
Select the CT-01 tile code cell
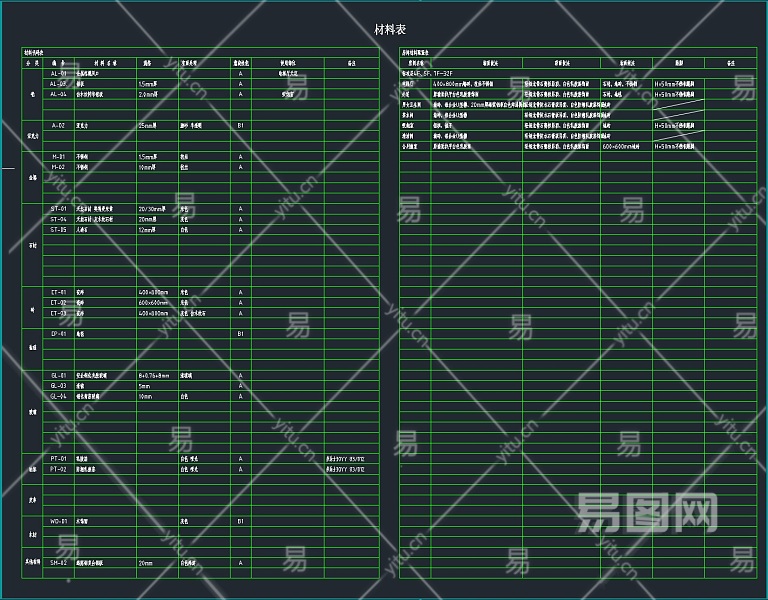tap(58, 292)
